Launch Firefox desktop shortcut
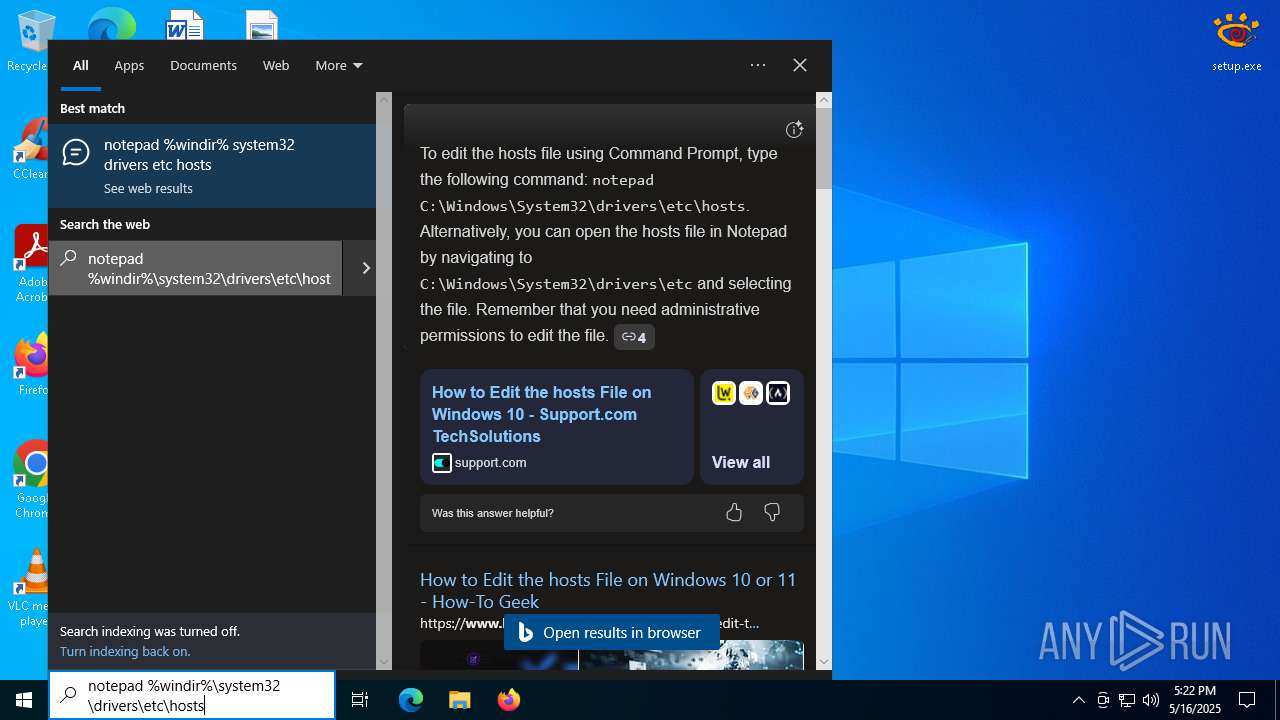 coord(31,365)
